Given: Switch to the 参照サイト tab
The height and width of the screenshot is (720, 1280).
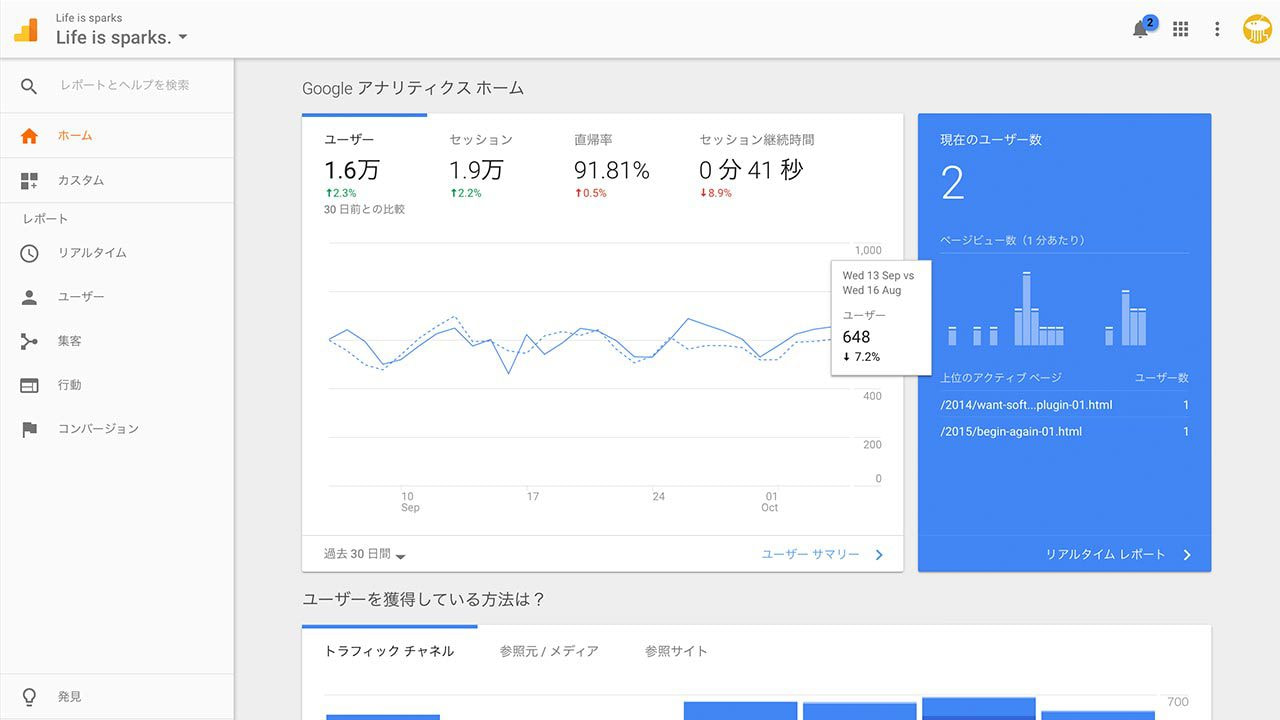Looking at the screenshot, I should coord(676,651).
